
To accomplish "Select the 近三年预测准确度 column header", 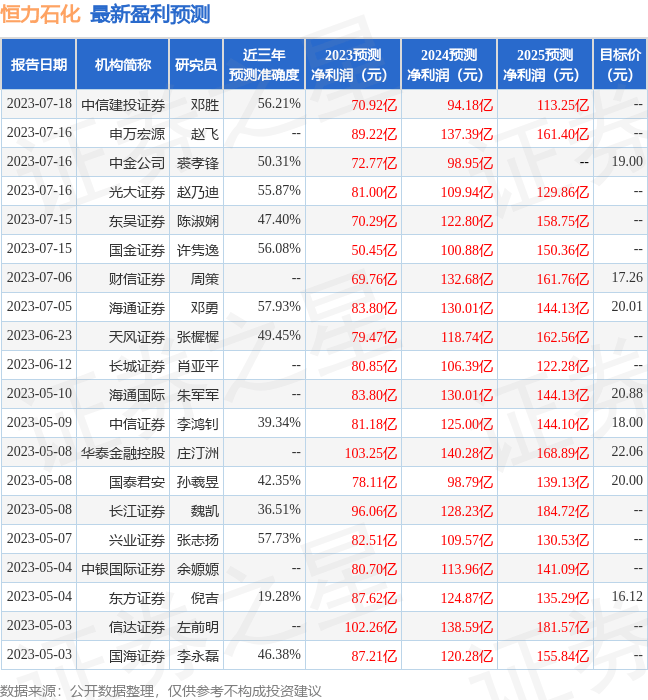I will (x=264, y=65).
